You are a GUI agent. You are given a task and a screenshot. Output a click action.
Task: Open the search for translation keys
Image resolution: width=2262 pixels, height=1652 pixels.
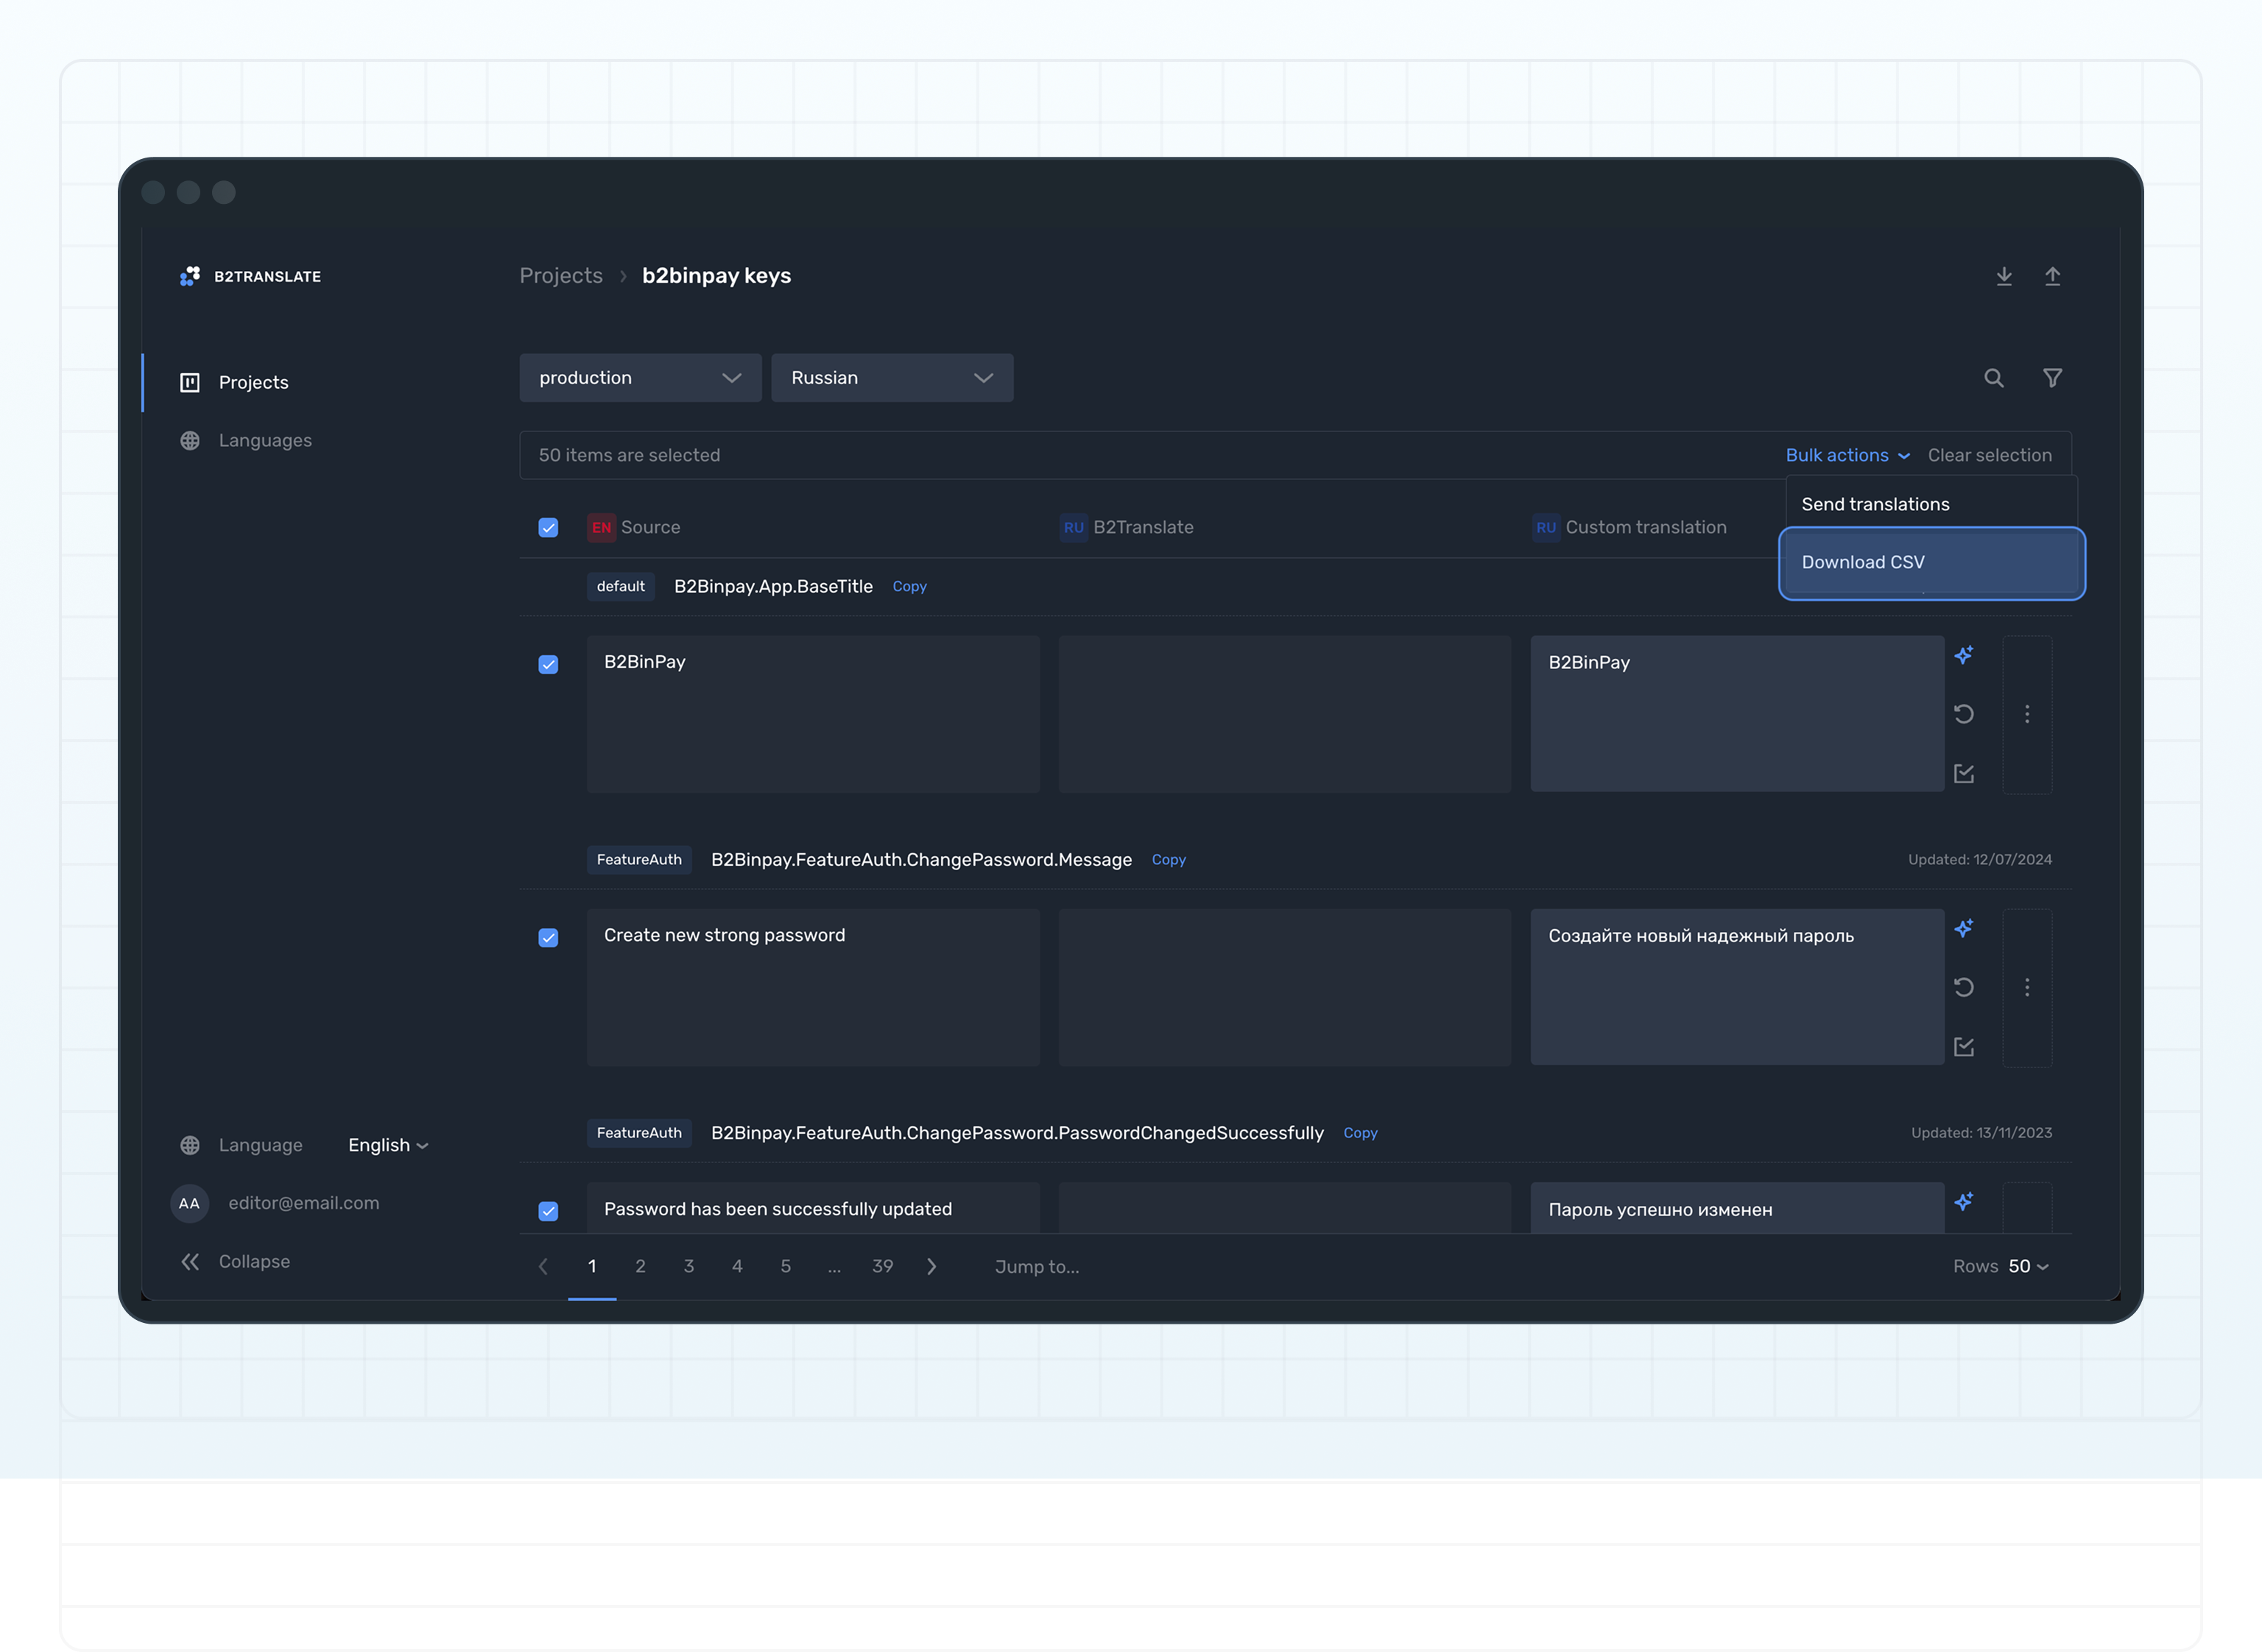[1994, 378]
